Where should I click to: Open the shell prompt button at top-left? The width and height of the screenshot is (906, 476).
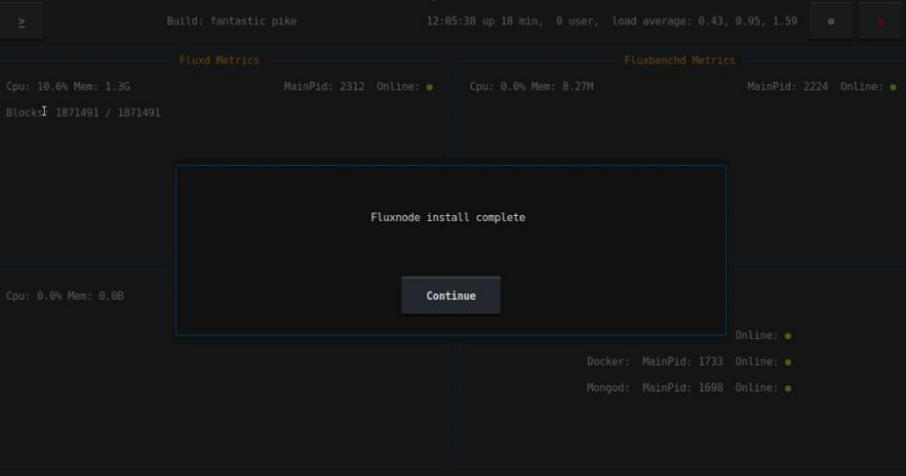tap(22, 22)
